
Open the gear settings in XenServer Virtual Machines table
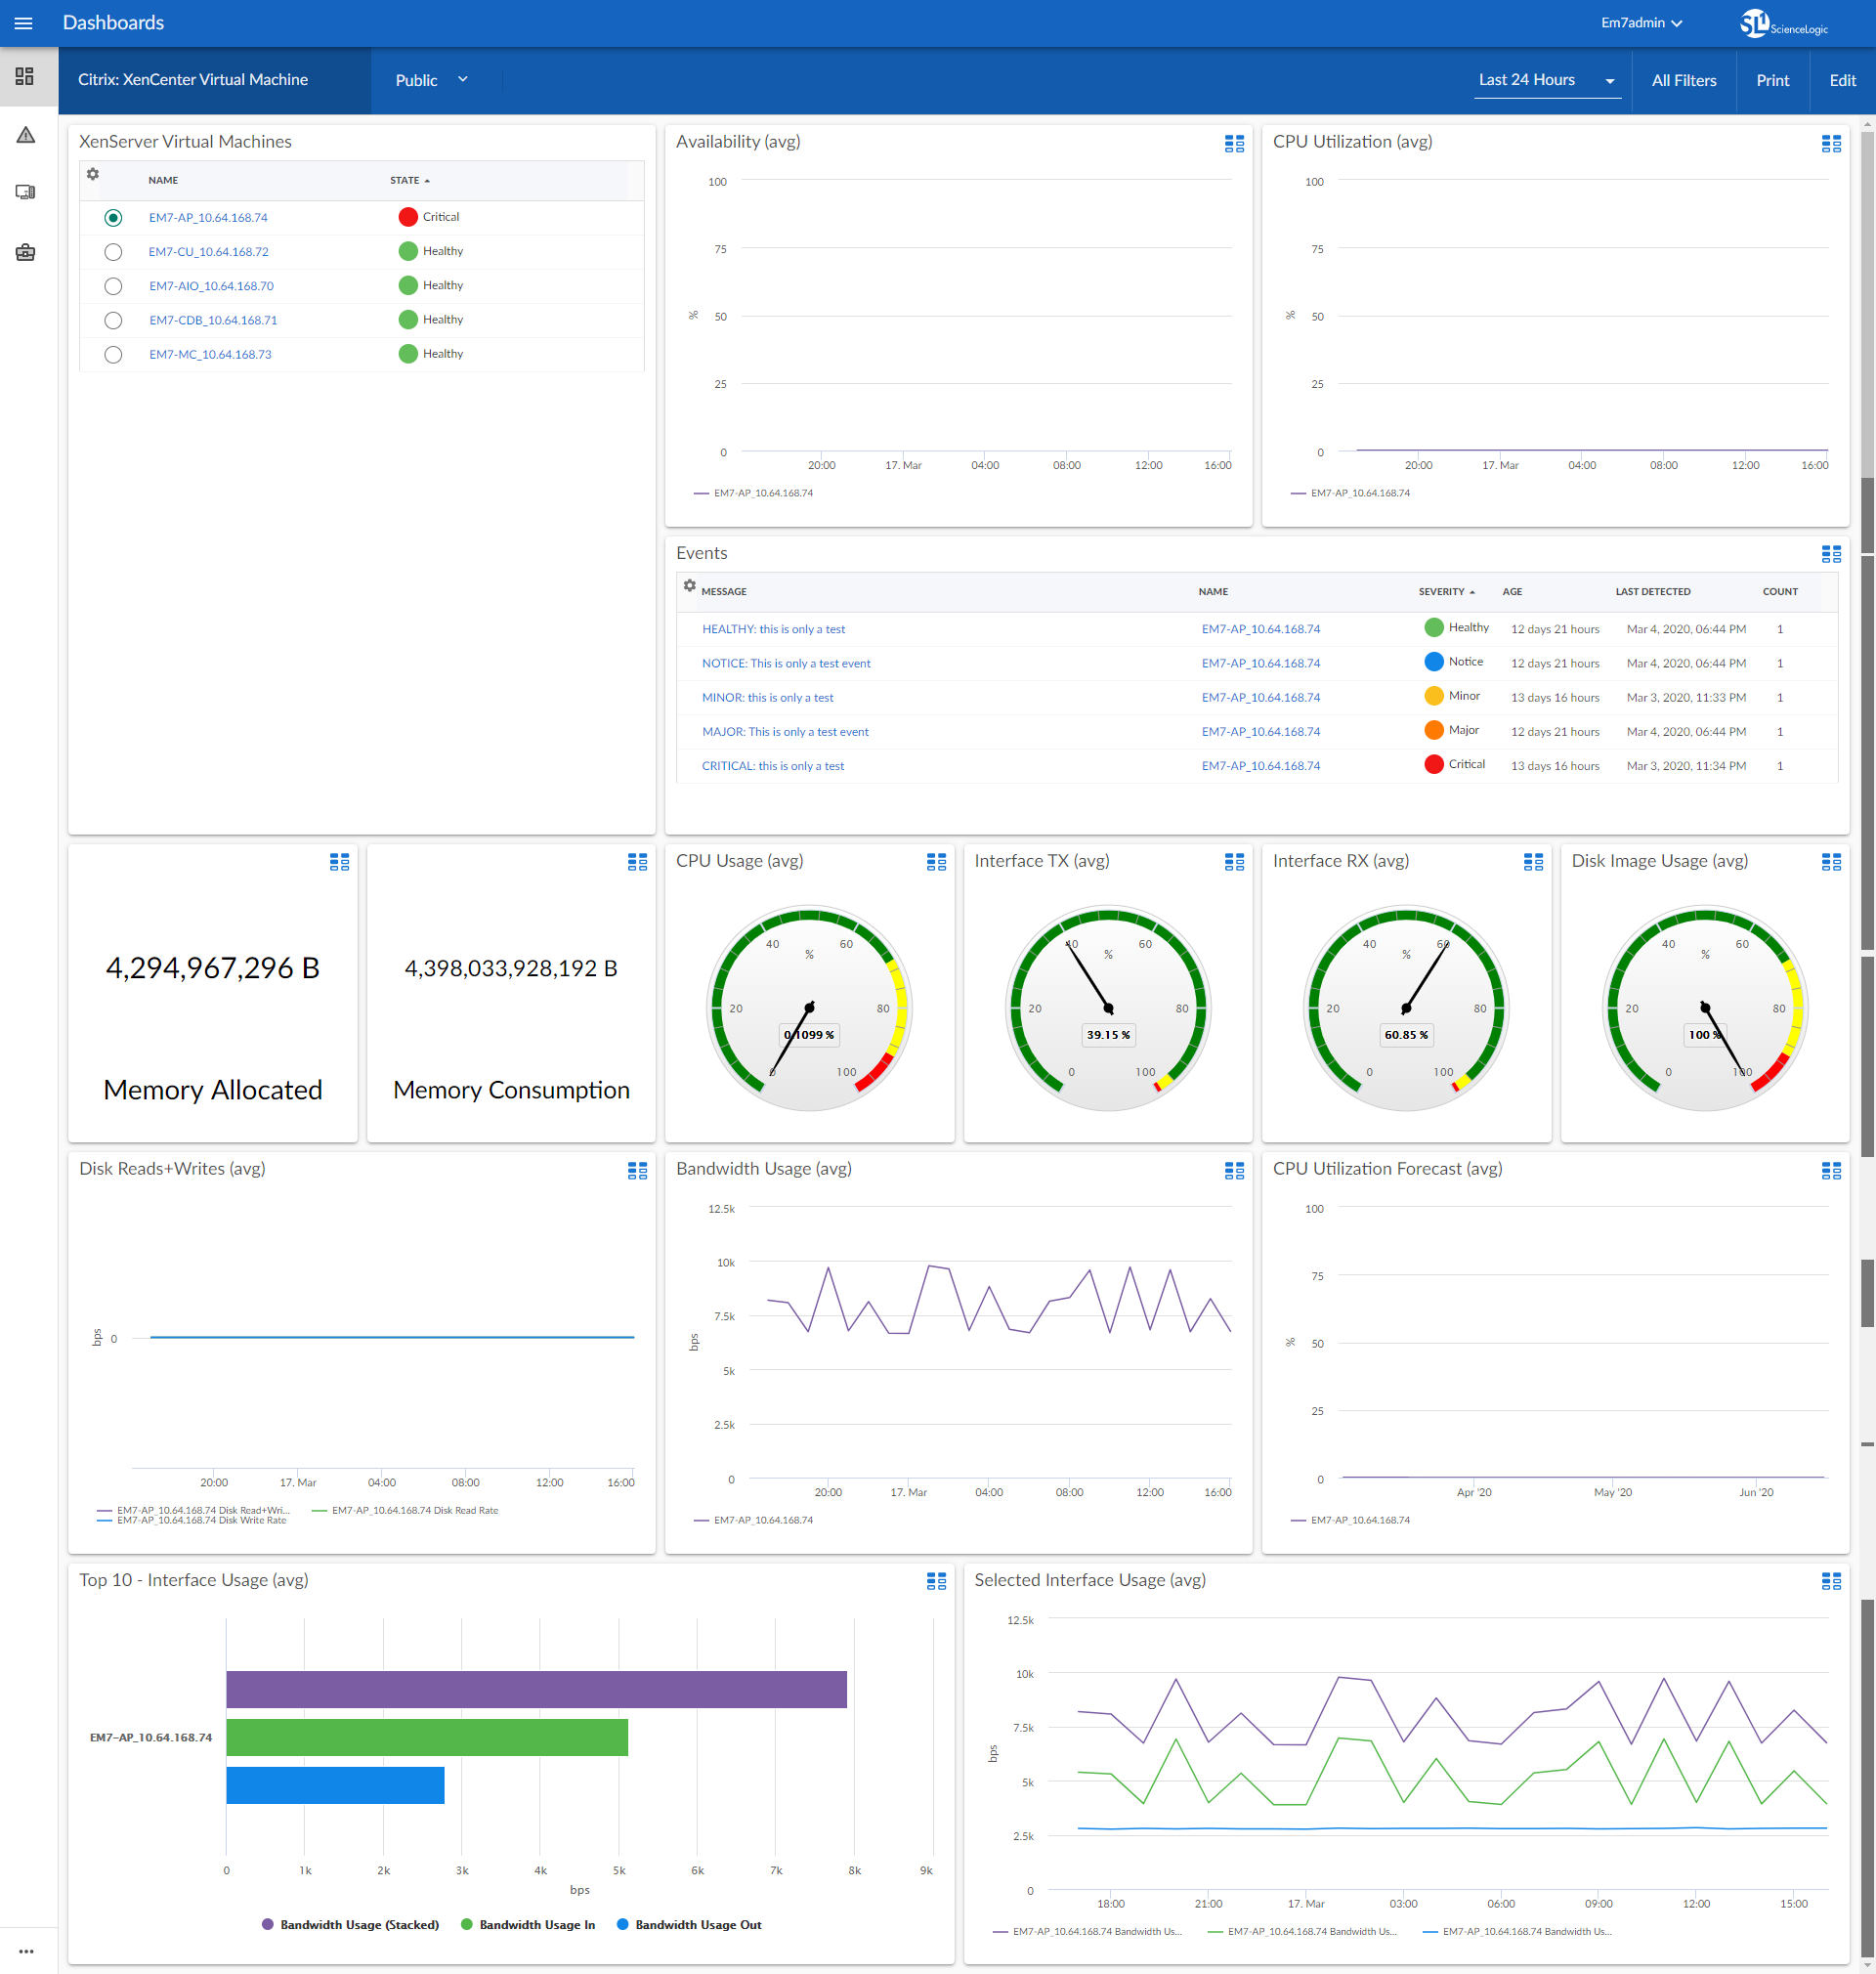click(92, 174)
